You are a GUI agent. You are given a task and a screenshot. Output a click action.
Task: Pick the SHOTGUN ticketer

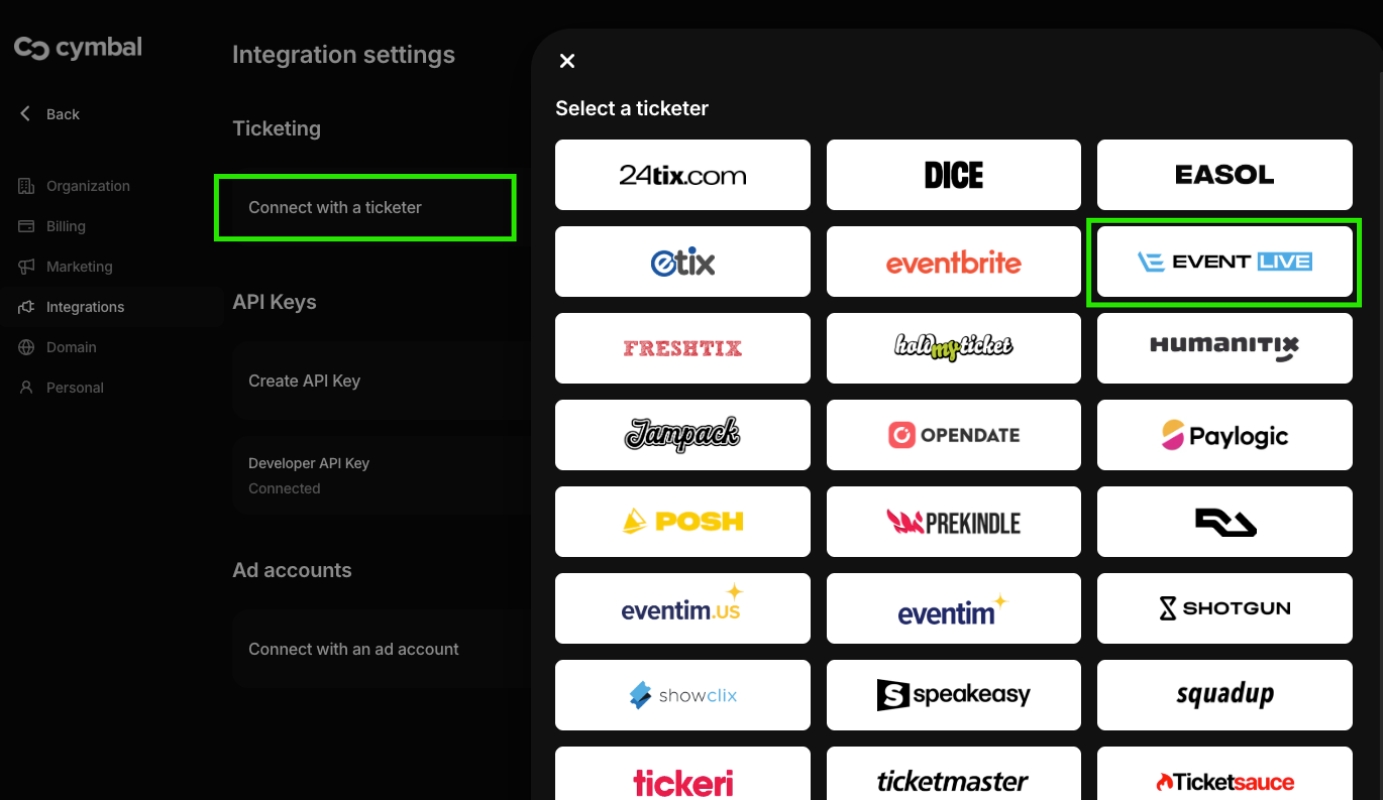(x=1224, y=608)
